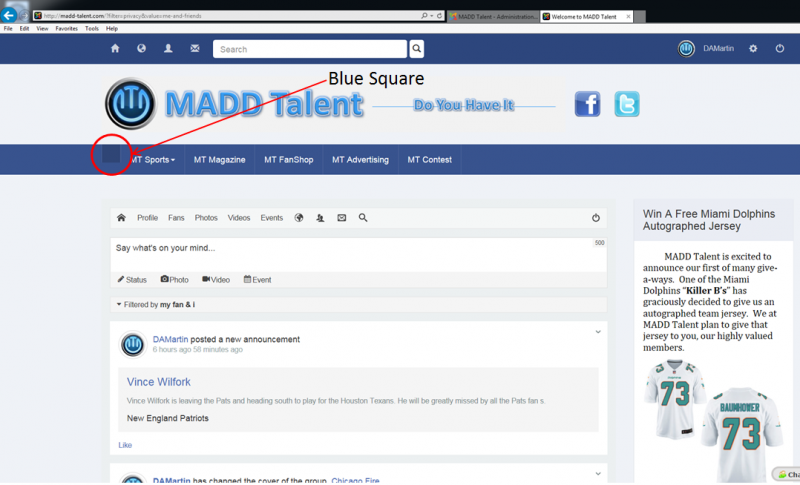Click envelope icon in profile toolbar
The width and height of the screenshot is (800, 485).
(x=341, y=218)
